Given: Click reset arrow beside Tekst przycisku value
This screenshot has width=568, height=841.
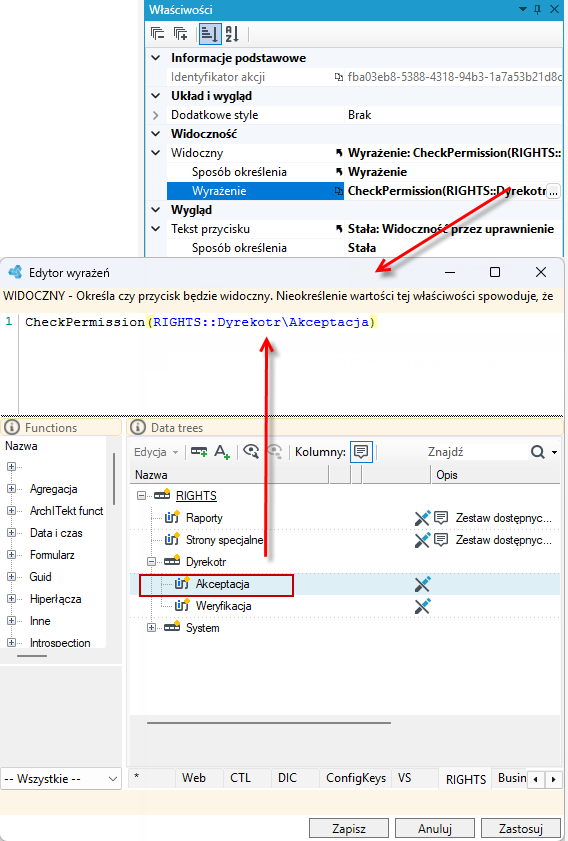Looking at the screenshot, I should point(338,229).
